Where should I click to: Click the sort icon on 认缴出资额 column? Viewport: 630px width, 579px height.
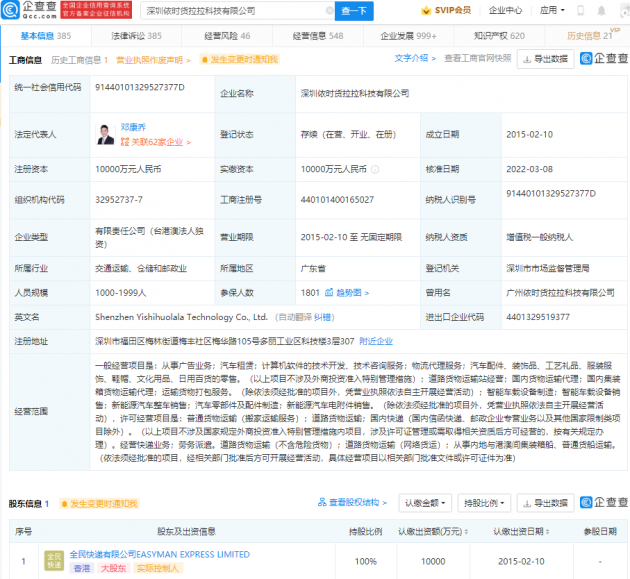click(x=466, y=532)
